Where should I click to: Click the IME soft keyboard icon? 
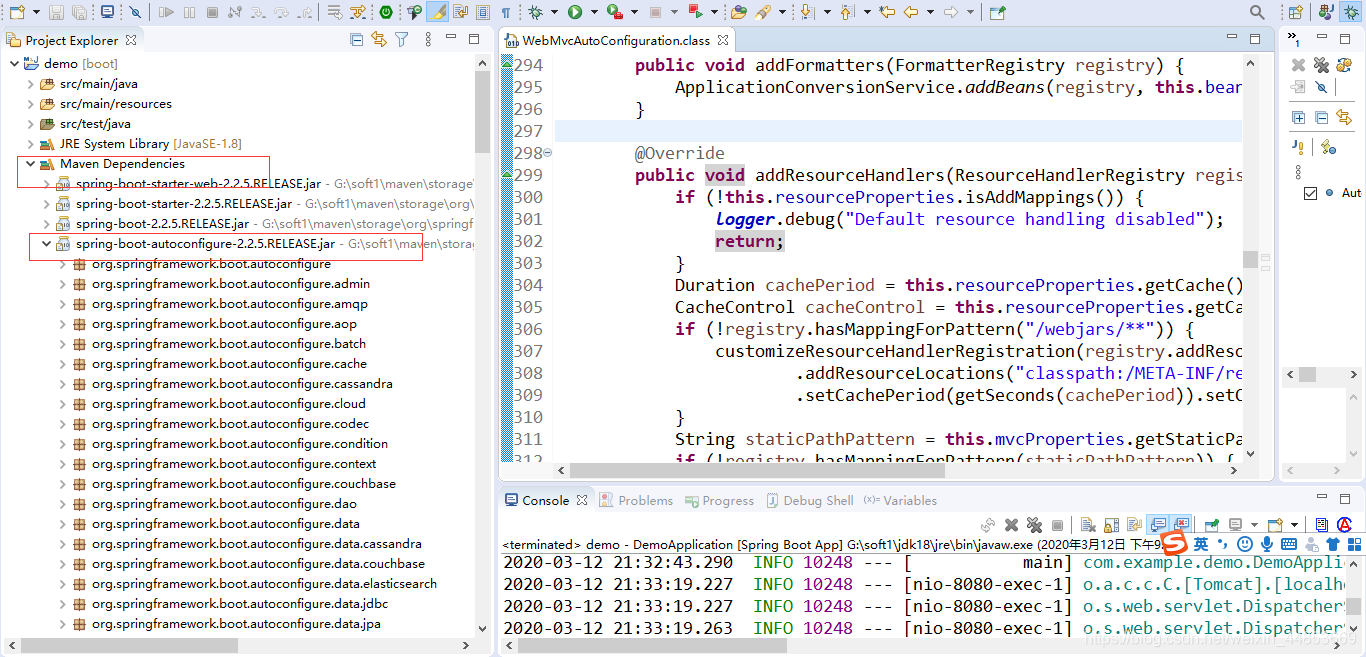coord(1288,544)
